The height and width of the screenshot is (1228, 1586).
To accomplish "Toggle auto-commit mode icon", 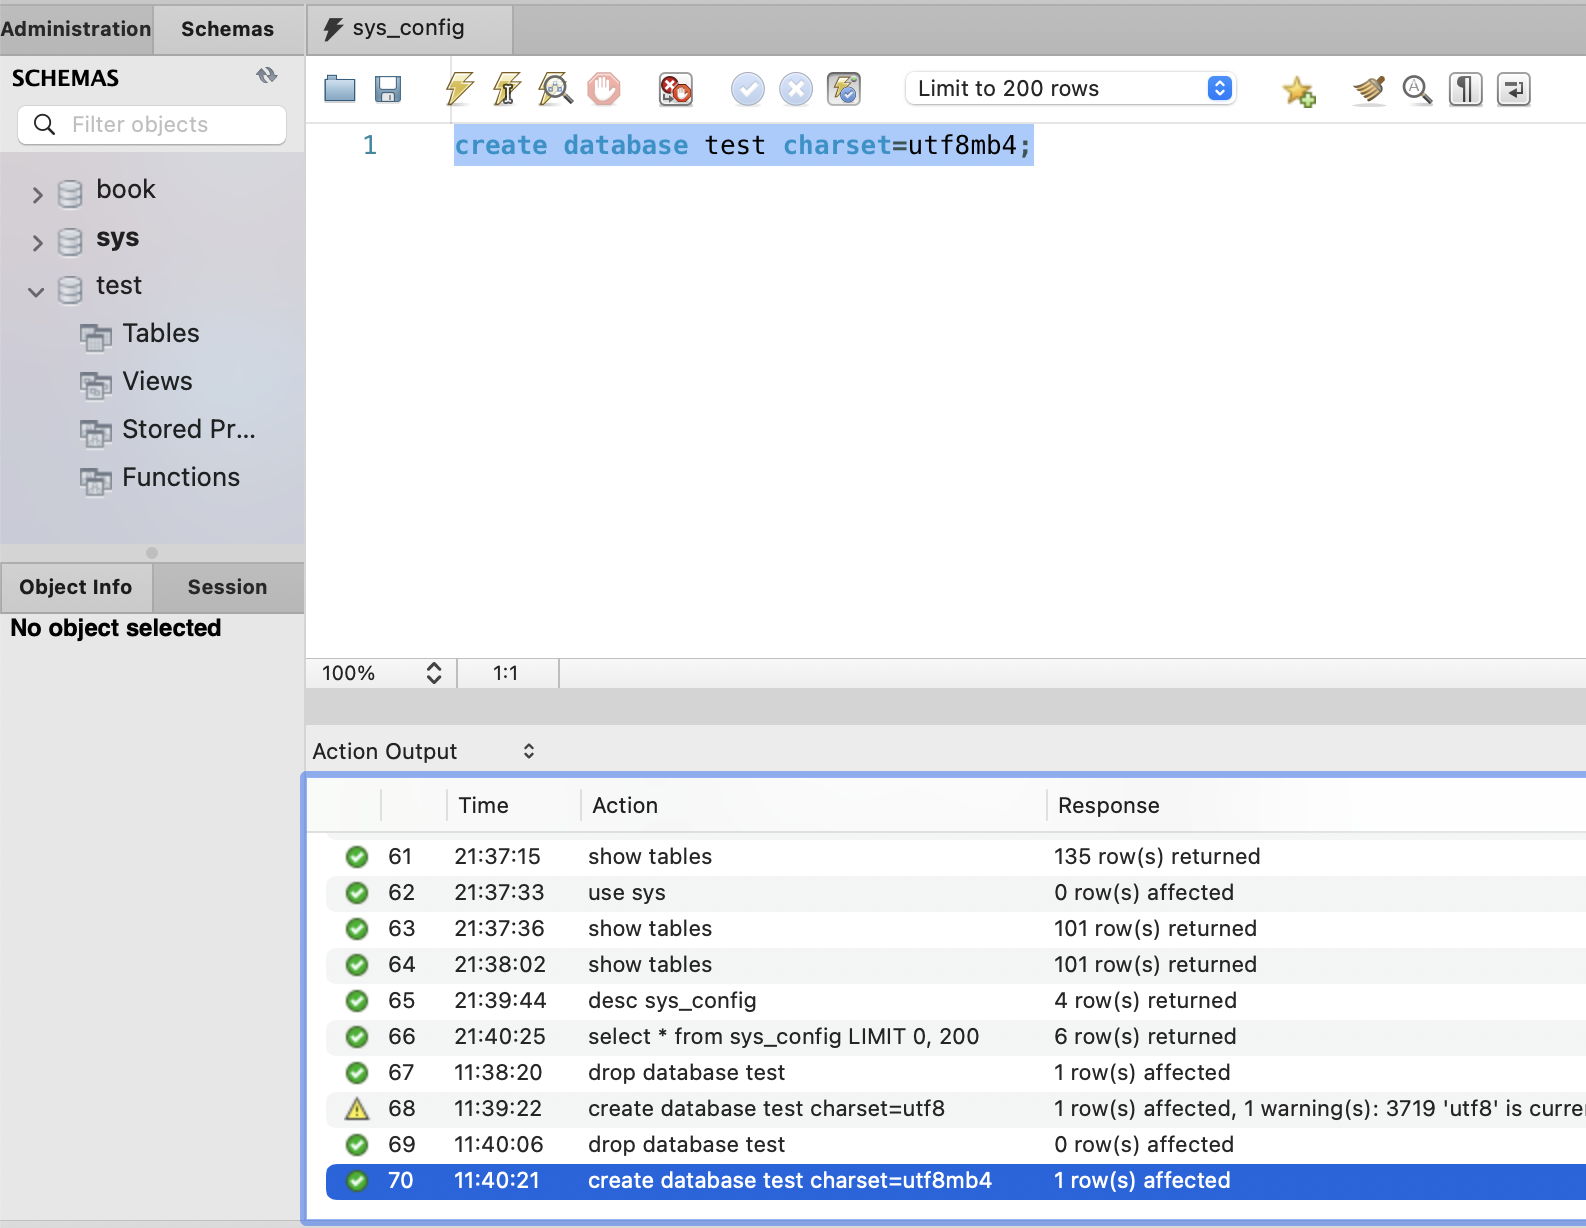I will tap(844, 89).
